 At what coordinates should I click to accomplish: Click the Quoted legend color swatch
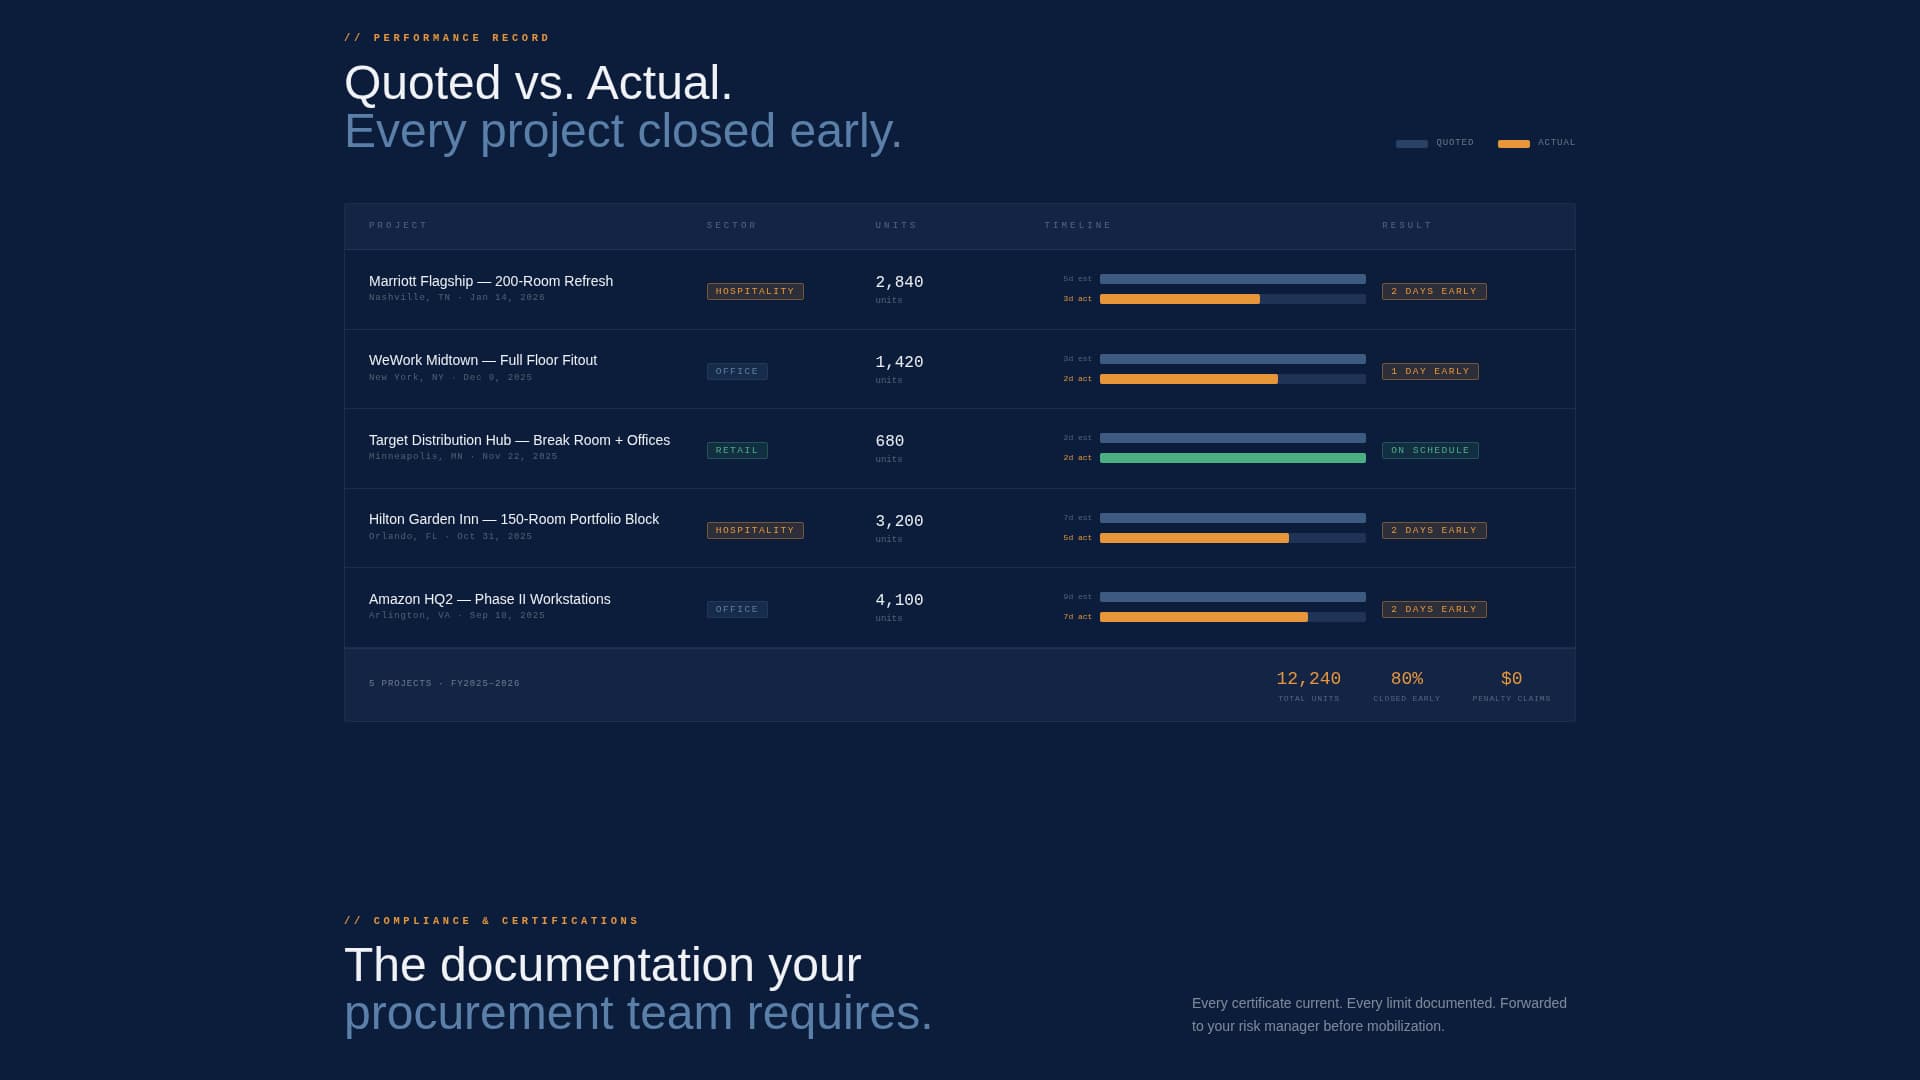[1411, 144]
